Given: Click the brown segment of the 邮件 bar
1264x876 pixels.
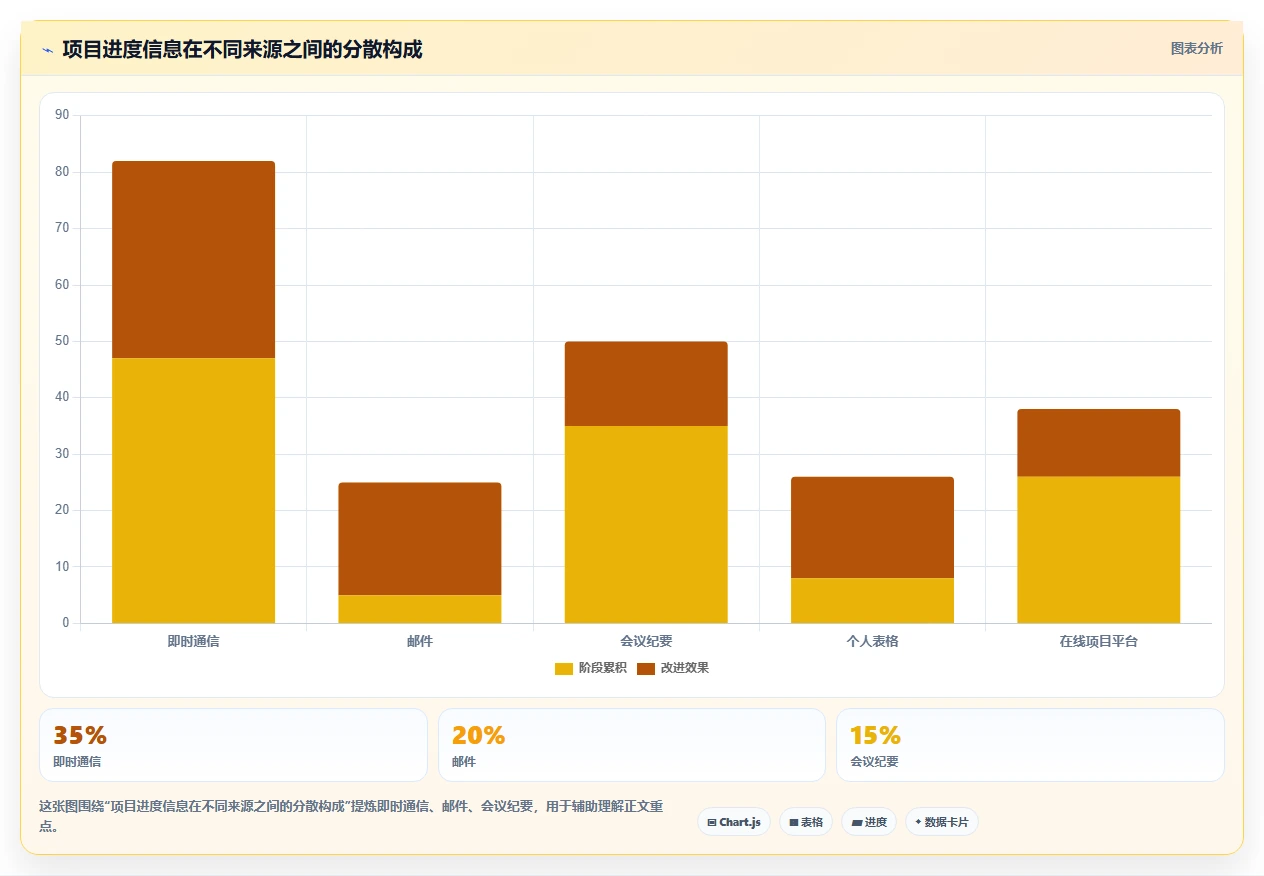Looking at the screenshot, I should [x=420, y=539].
